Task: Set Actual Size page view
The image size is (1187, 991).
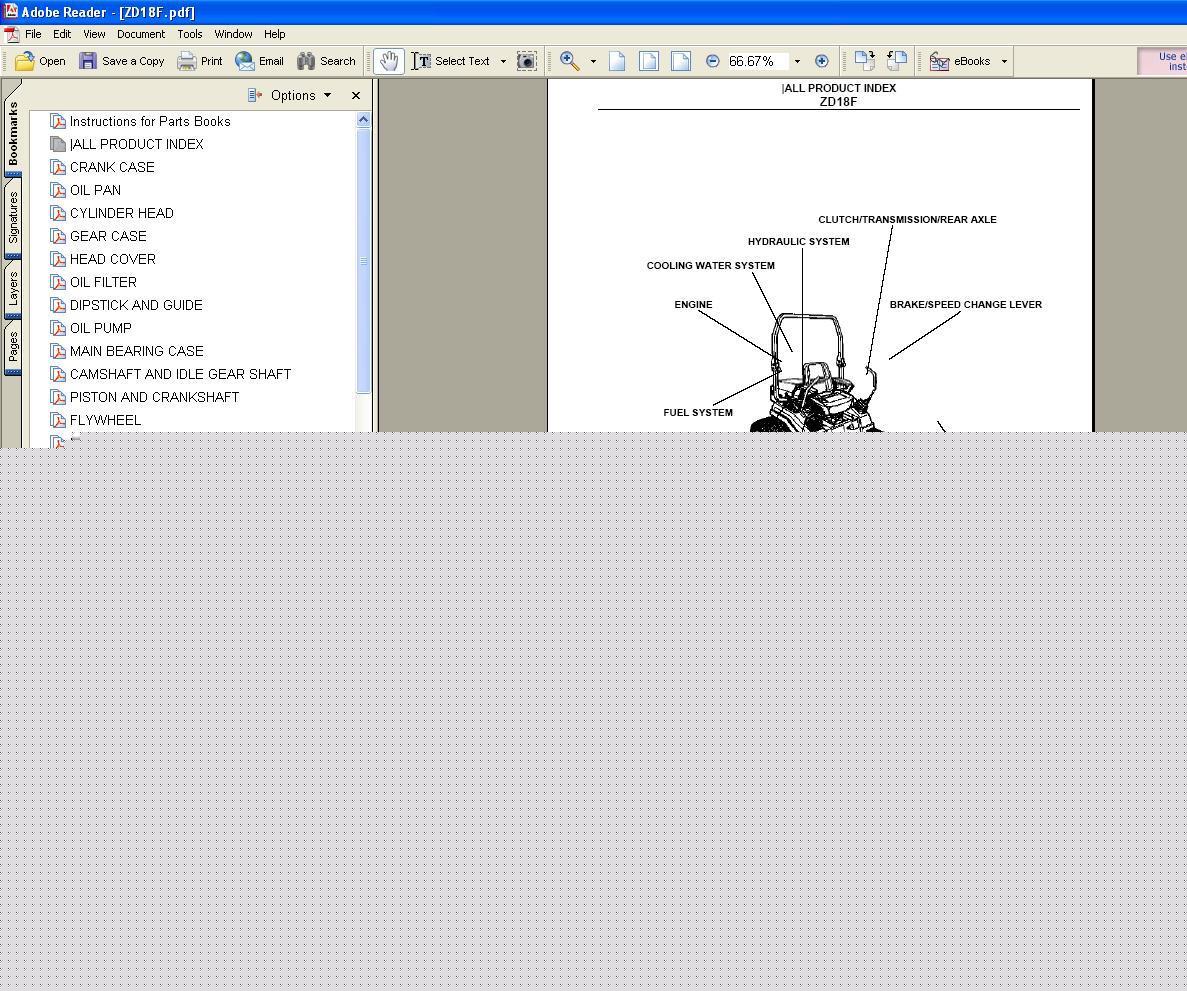Action: (x=617, y=61)
